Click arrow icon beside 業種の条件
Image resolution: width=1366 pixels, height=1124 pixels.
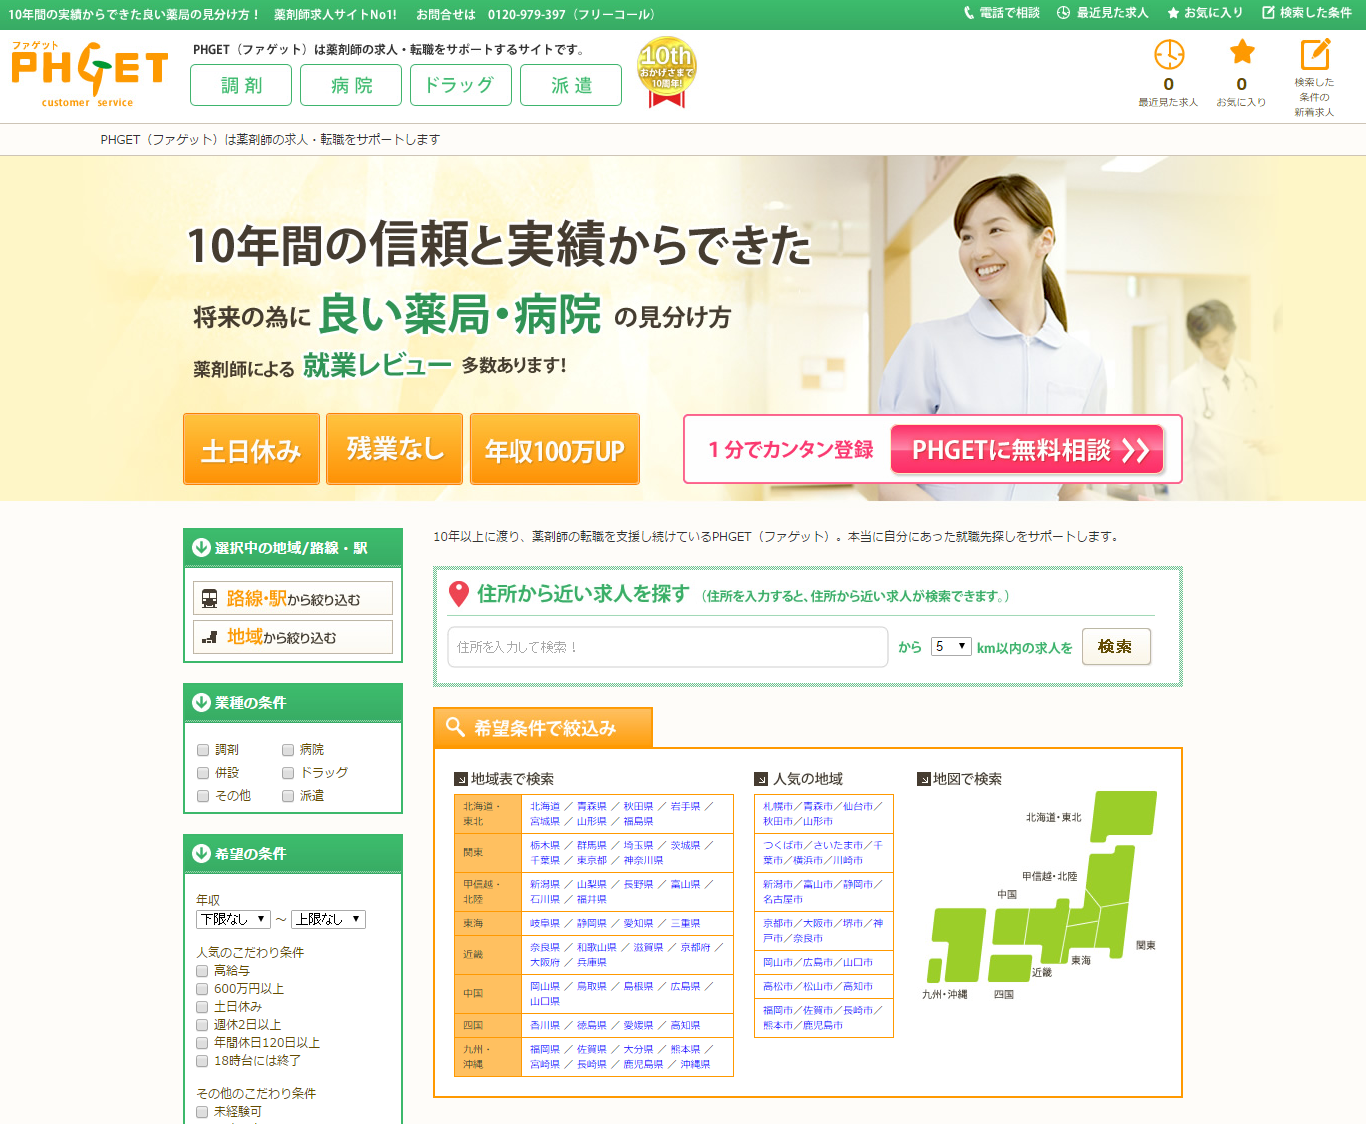click(201, 702)
